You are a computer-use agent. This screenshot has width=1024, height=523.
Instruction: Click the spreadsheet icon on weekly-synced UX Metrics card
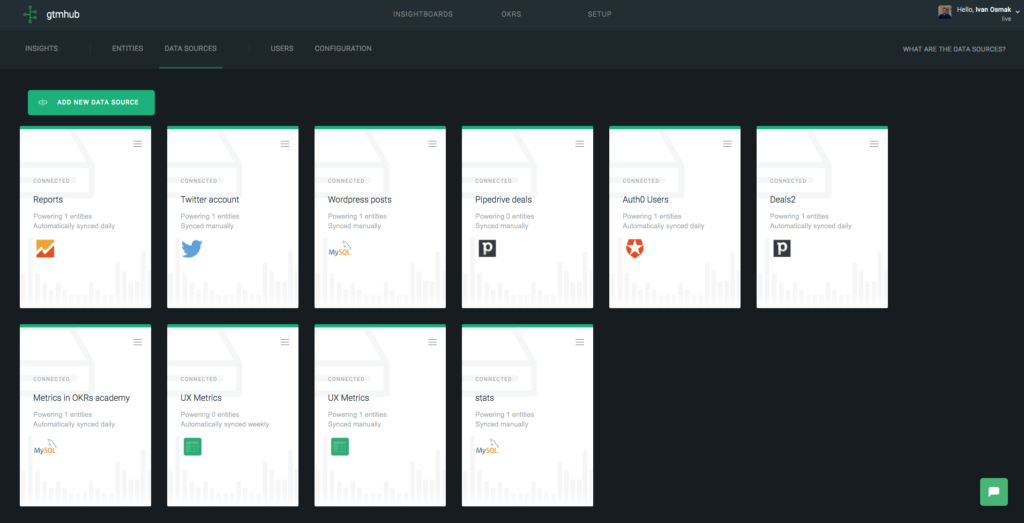coord(193,447)
